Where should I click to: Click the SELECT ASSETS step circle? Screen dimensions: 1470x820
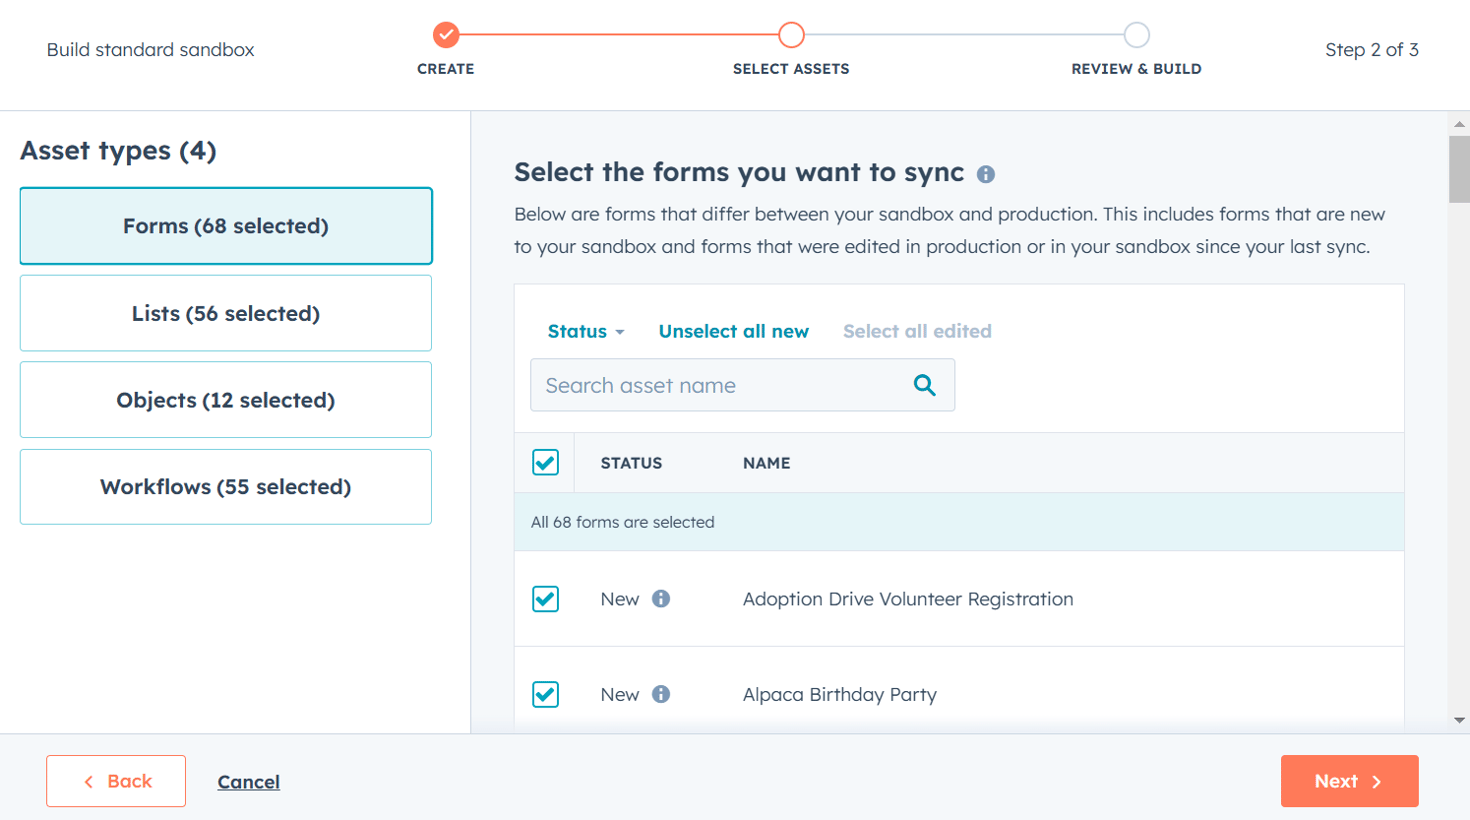[x=791, y=33]
